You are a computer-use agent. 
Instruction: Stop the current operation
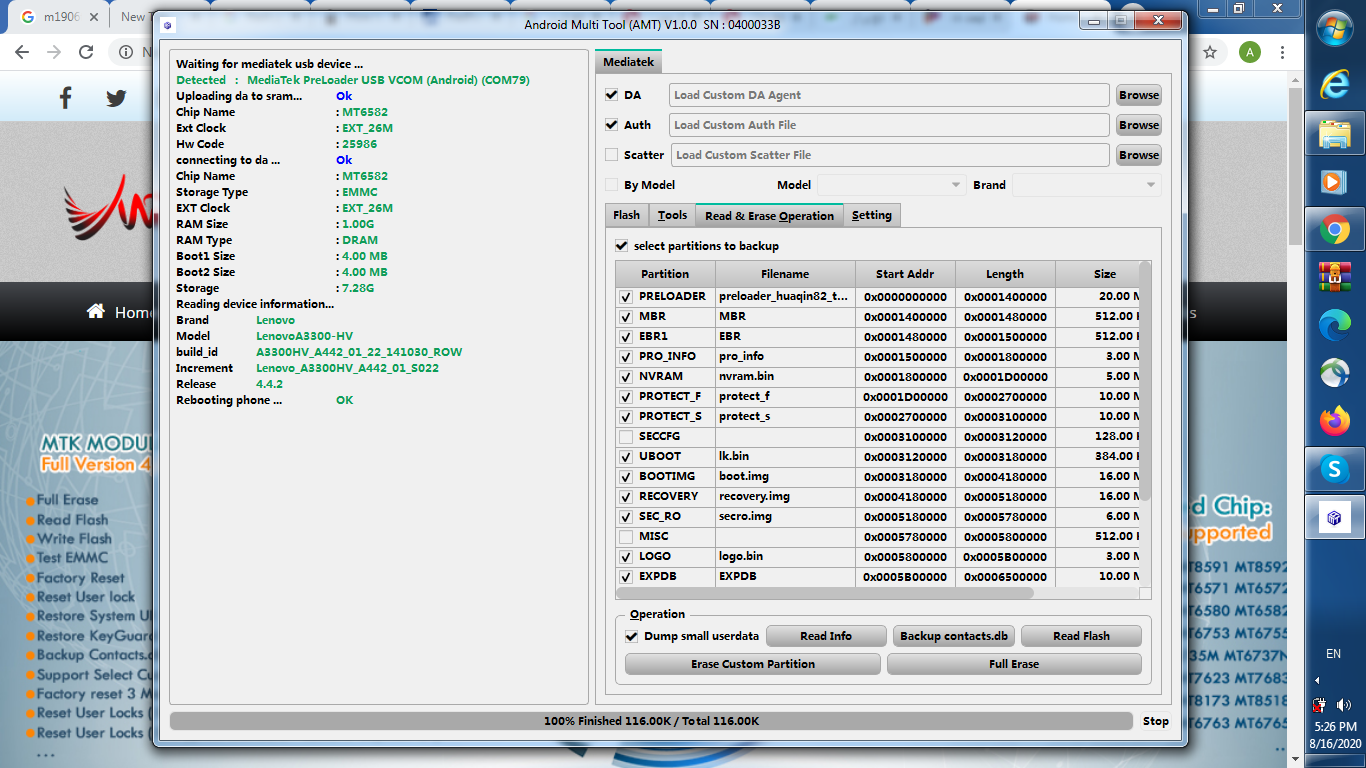1156,721
